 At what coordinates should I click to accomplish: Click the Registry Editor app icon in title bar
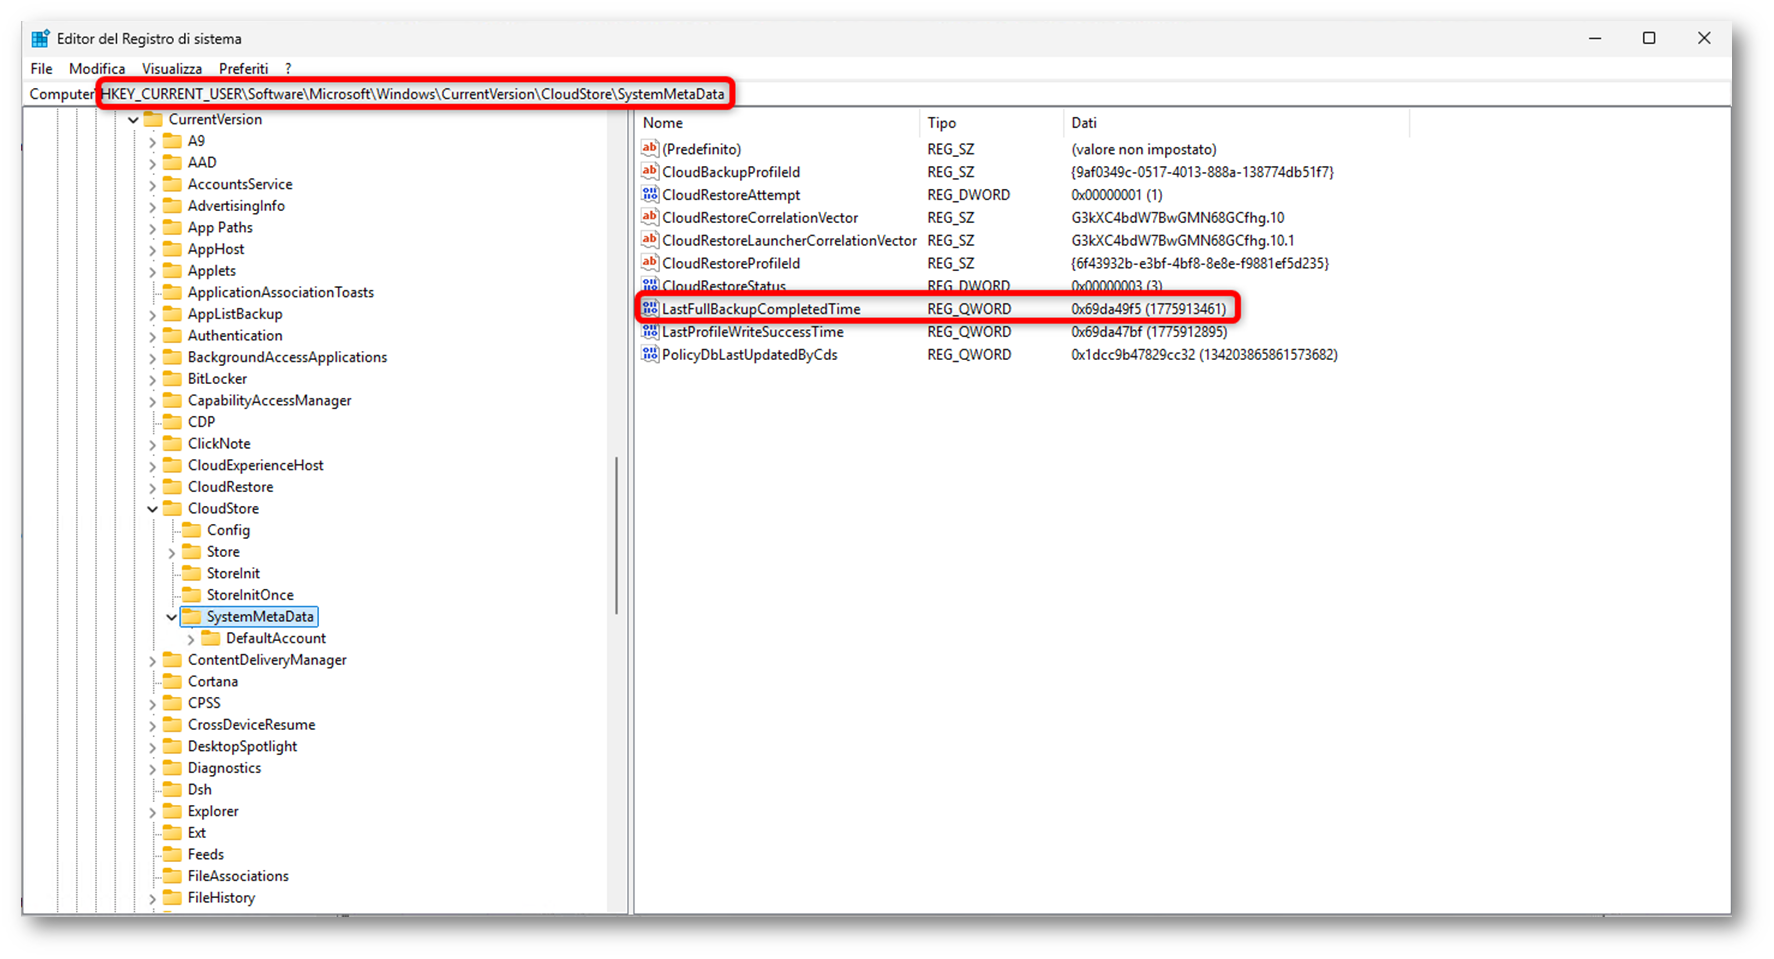point(40,39)
